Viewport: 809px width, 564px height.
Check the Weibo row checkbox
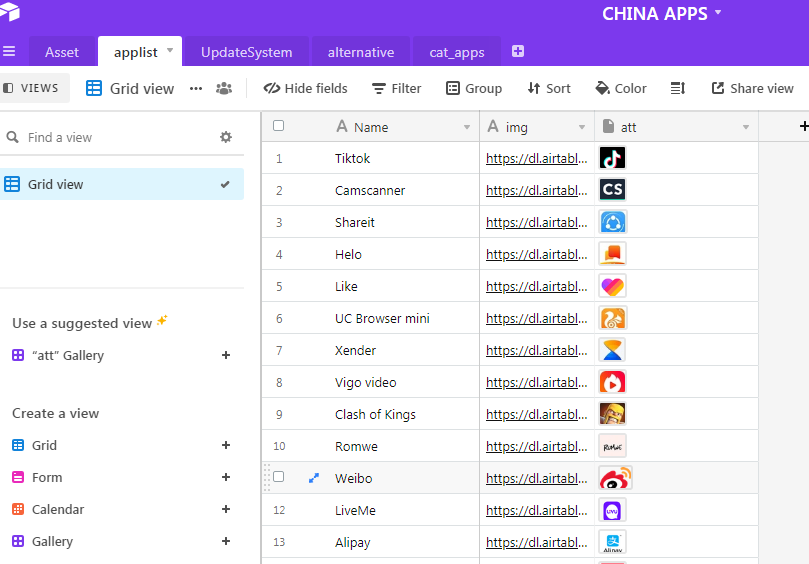click(x=279, y=476)
